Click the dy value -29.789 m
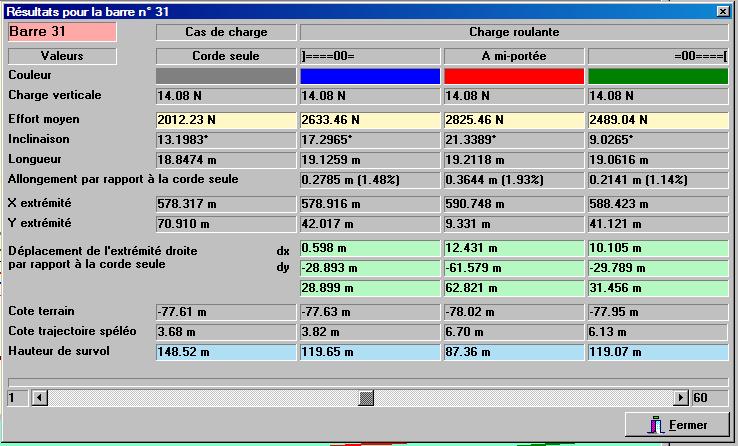 tap(658, 268)
